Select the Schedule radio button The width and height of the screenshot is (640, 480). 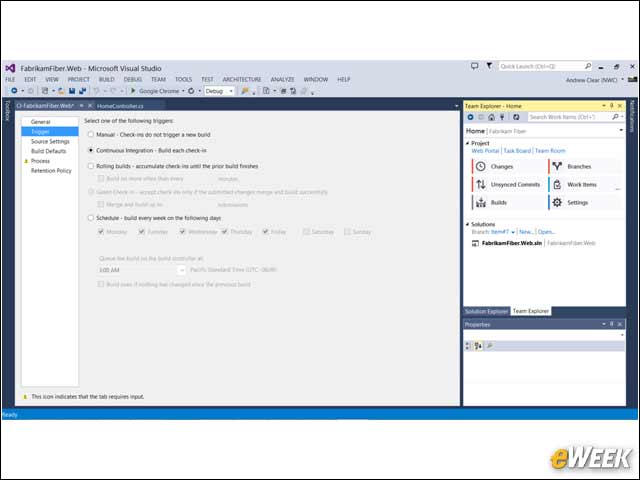[x=91, y=218]
